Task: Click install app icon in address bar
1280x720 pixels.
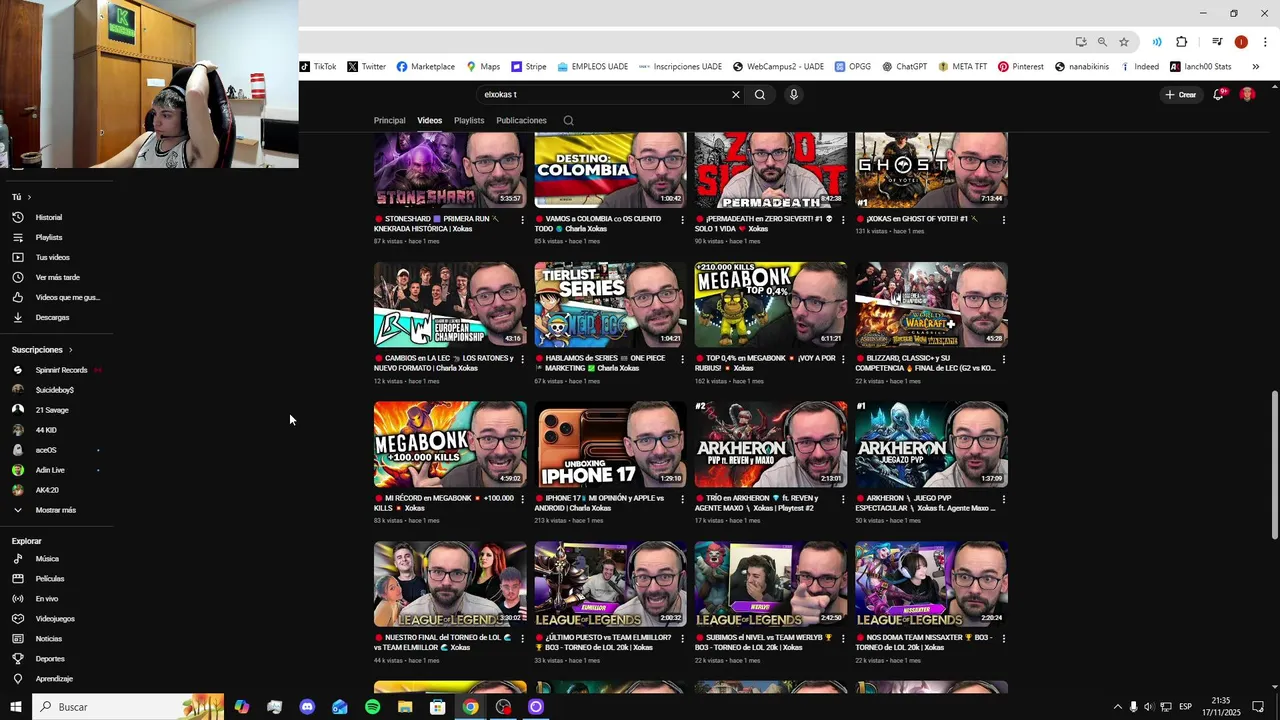Action: [x=1081, y=42]
